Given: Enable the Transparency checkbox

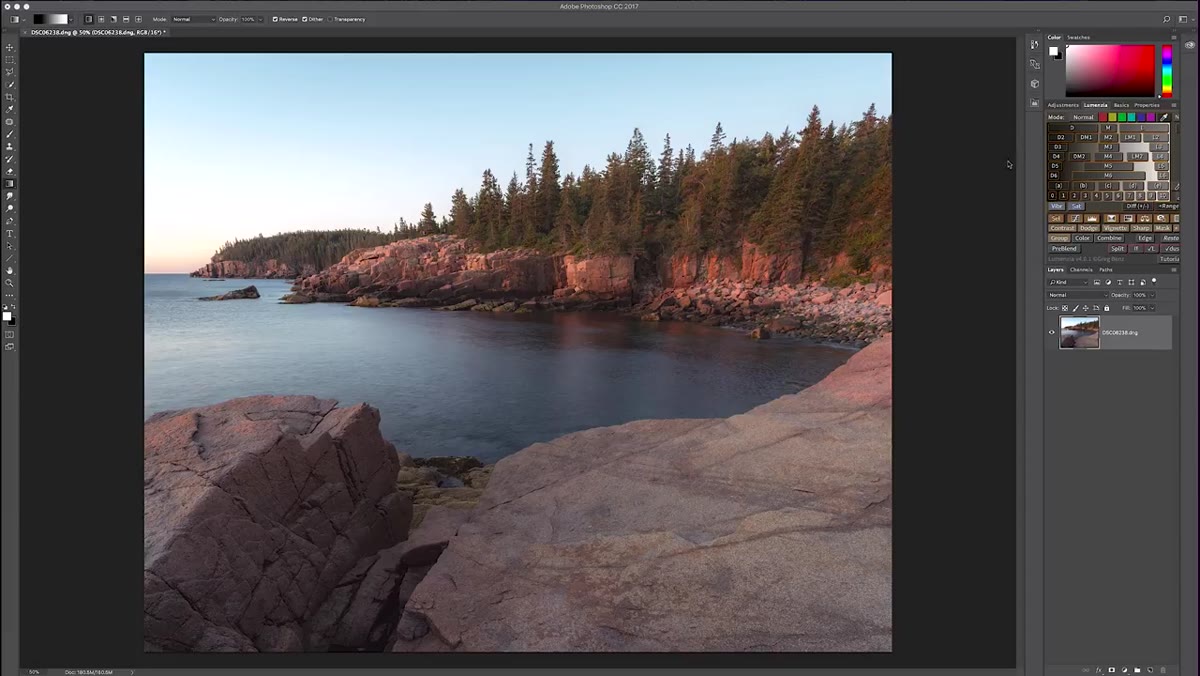Looking at the screenshot, I should click(x=330, y=19).
